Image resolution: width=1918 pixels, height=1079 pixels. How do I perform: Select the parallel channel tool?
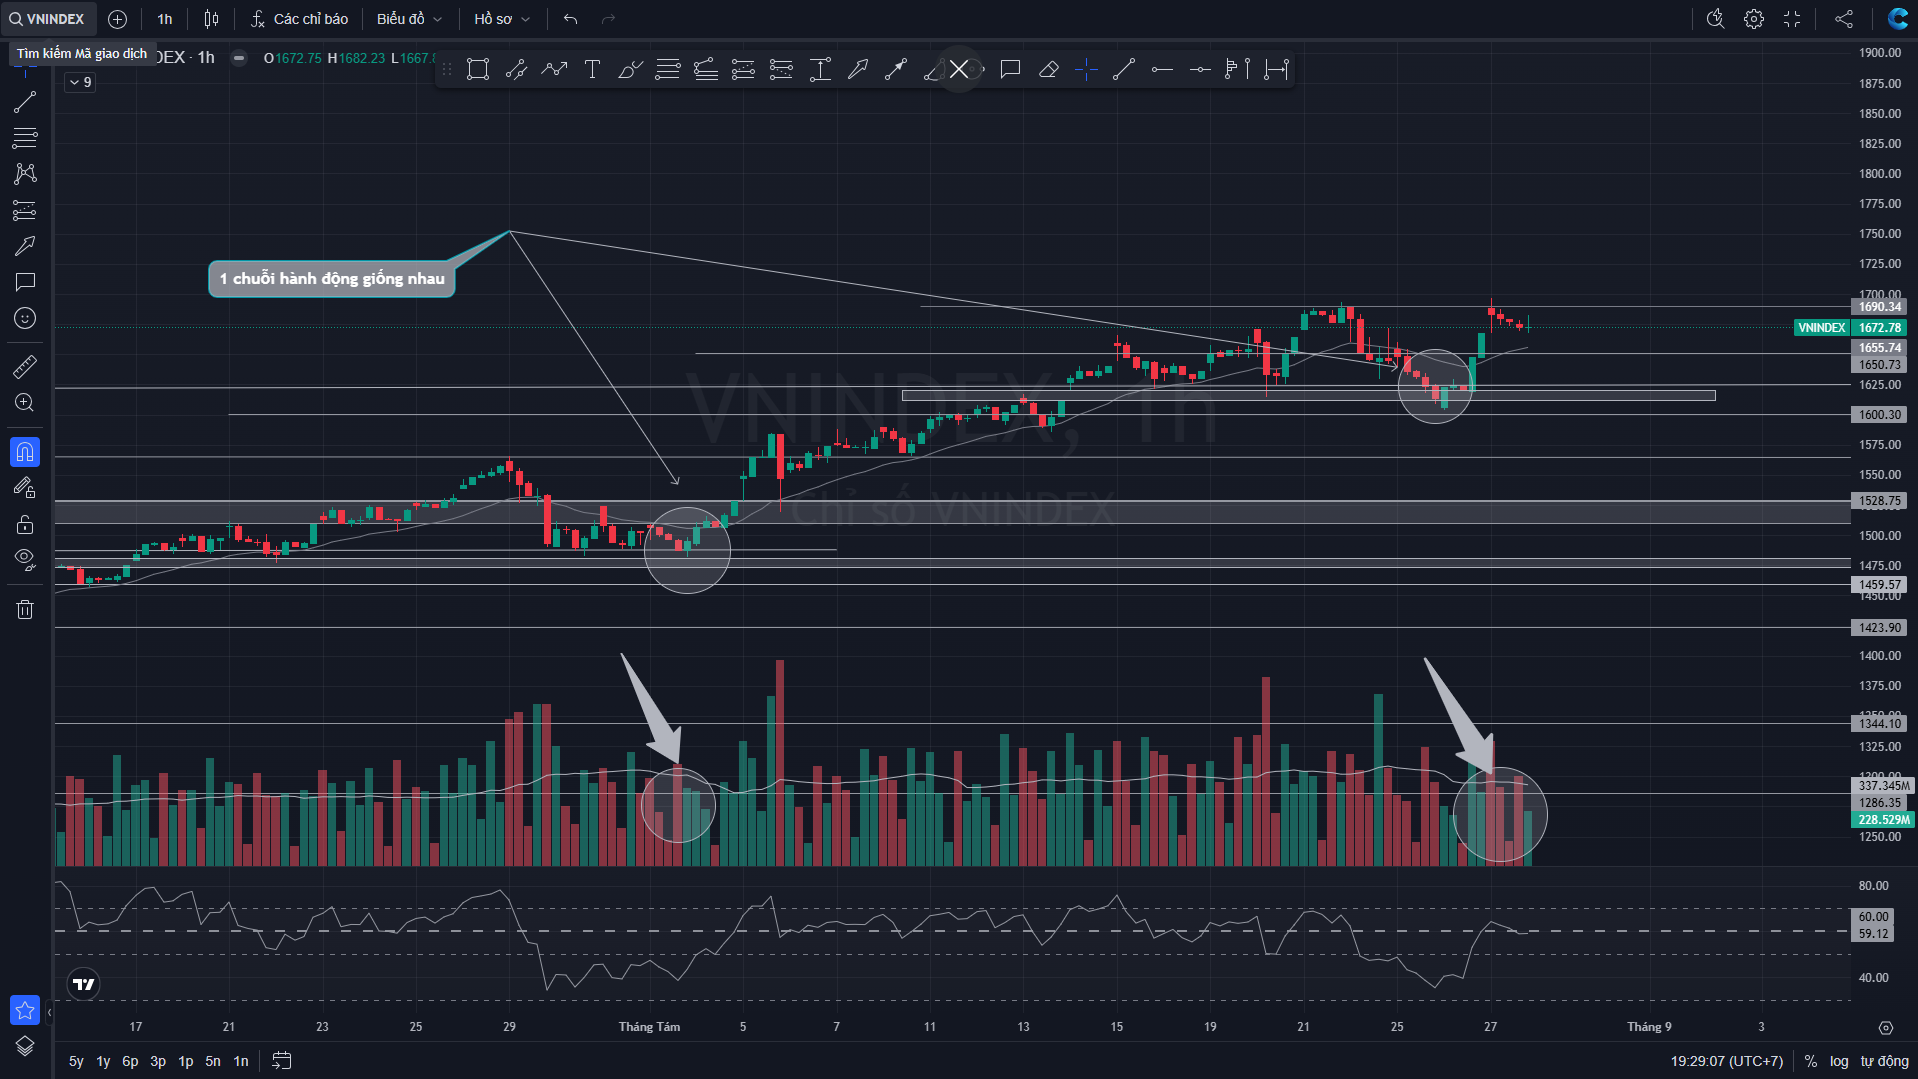[x=516, y=69]
